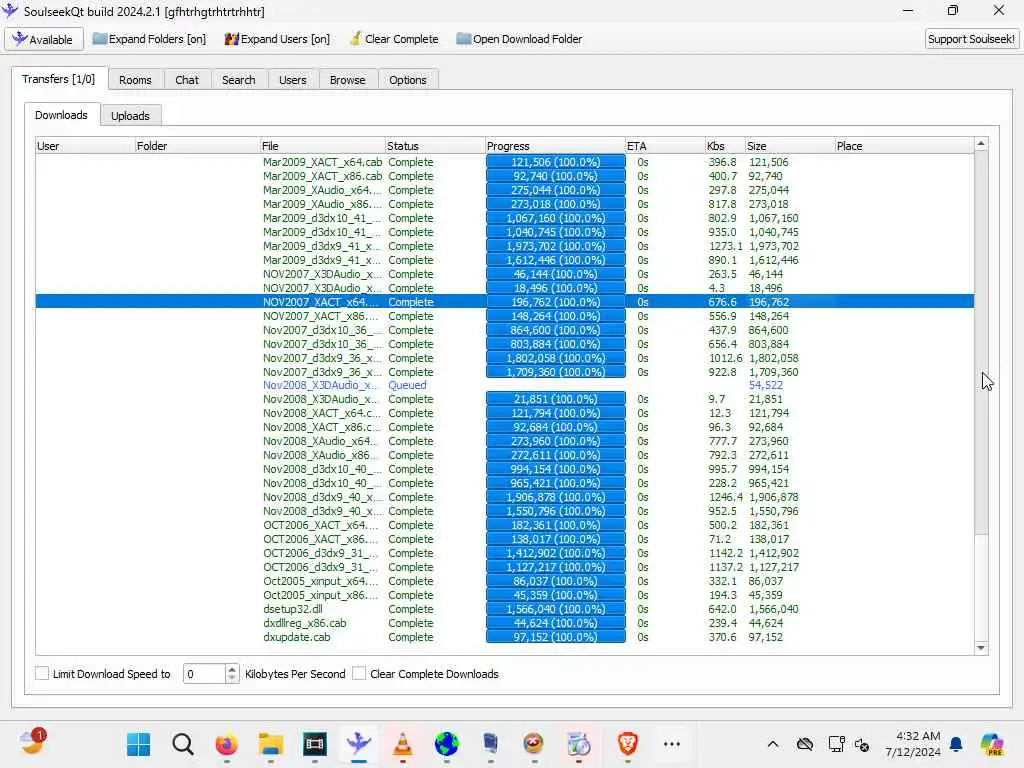Image resolution: width=1024 pixels, height=768 pixels.
Task: Open the Windows Start menu
Action: pyautogui.click(x=138, y=744)
